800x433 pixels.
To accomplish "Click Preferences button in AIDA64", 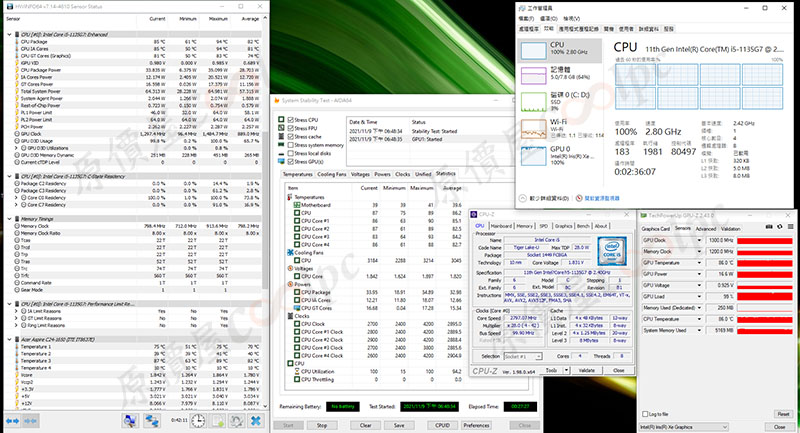I will [477, 425].
